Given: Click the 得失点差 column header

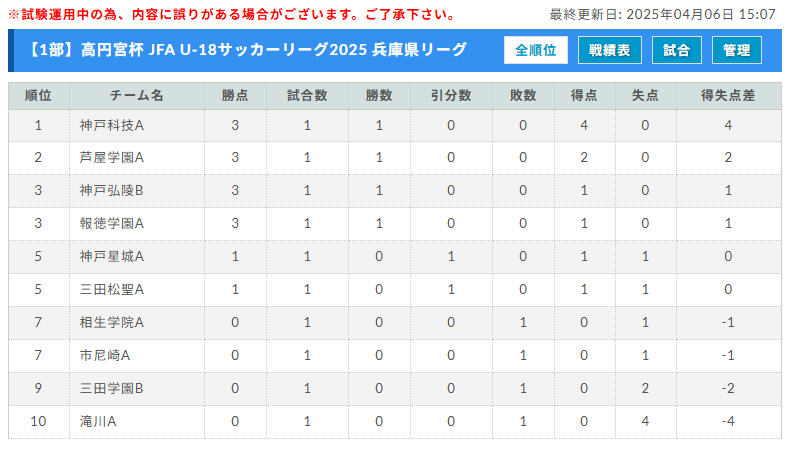Looking at the screenshot, I should (728, 95).
